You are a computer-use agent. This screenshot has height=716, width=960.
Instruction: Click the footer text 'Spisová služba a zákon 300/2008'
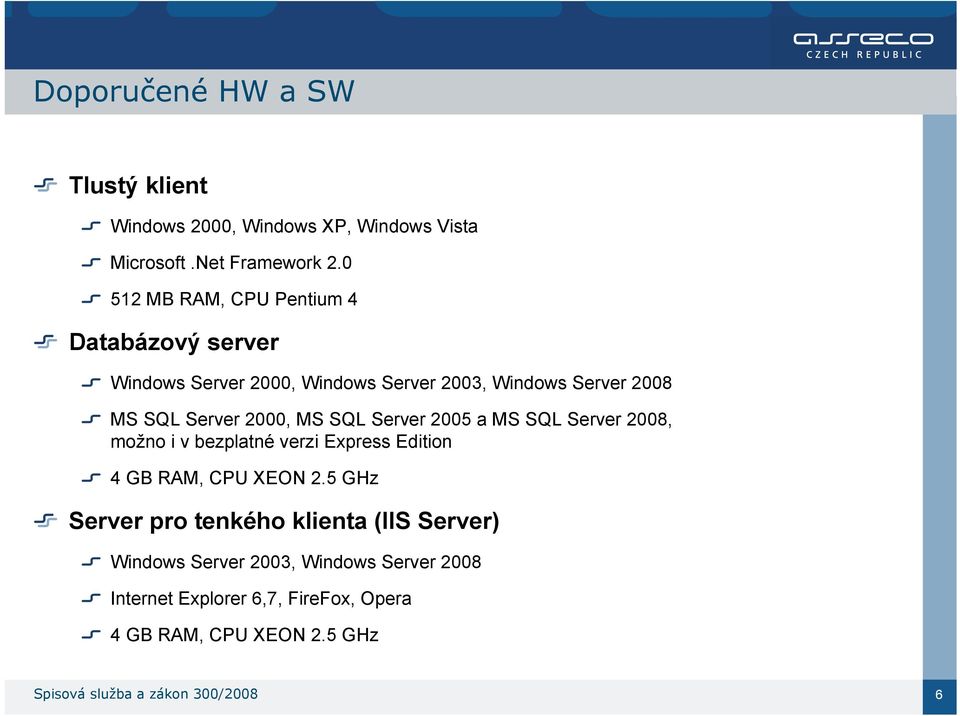click(146, 694)
